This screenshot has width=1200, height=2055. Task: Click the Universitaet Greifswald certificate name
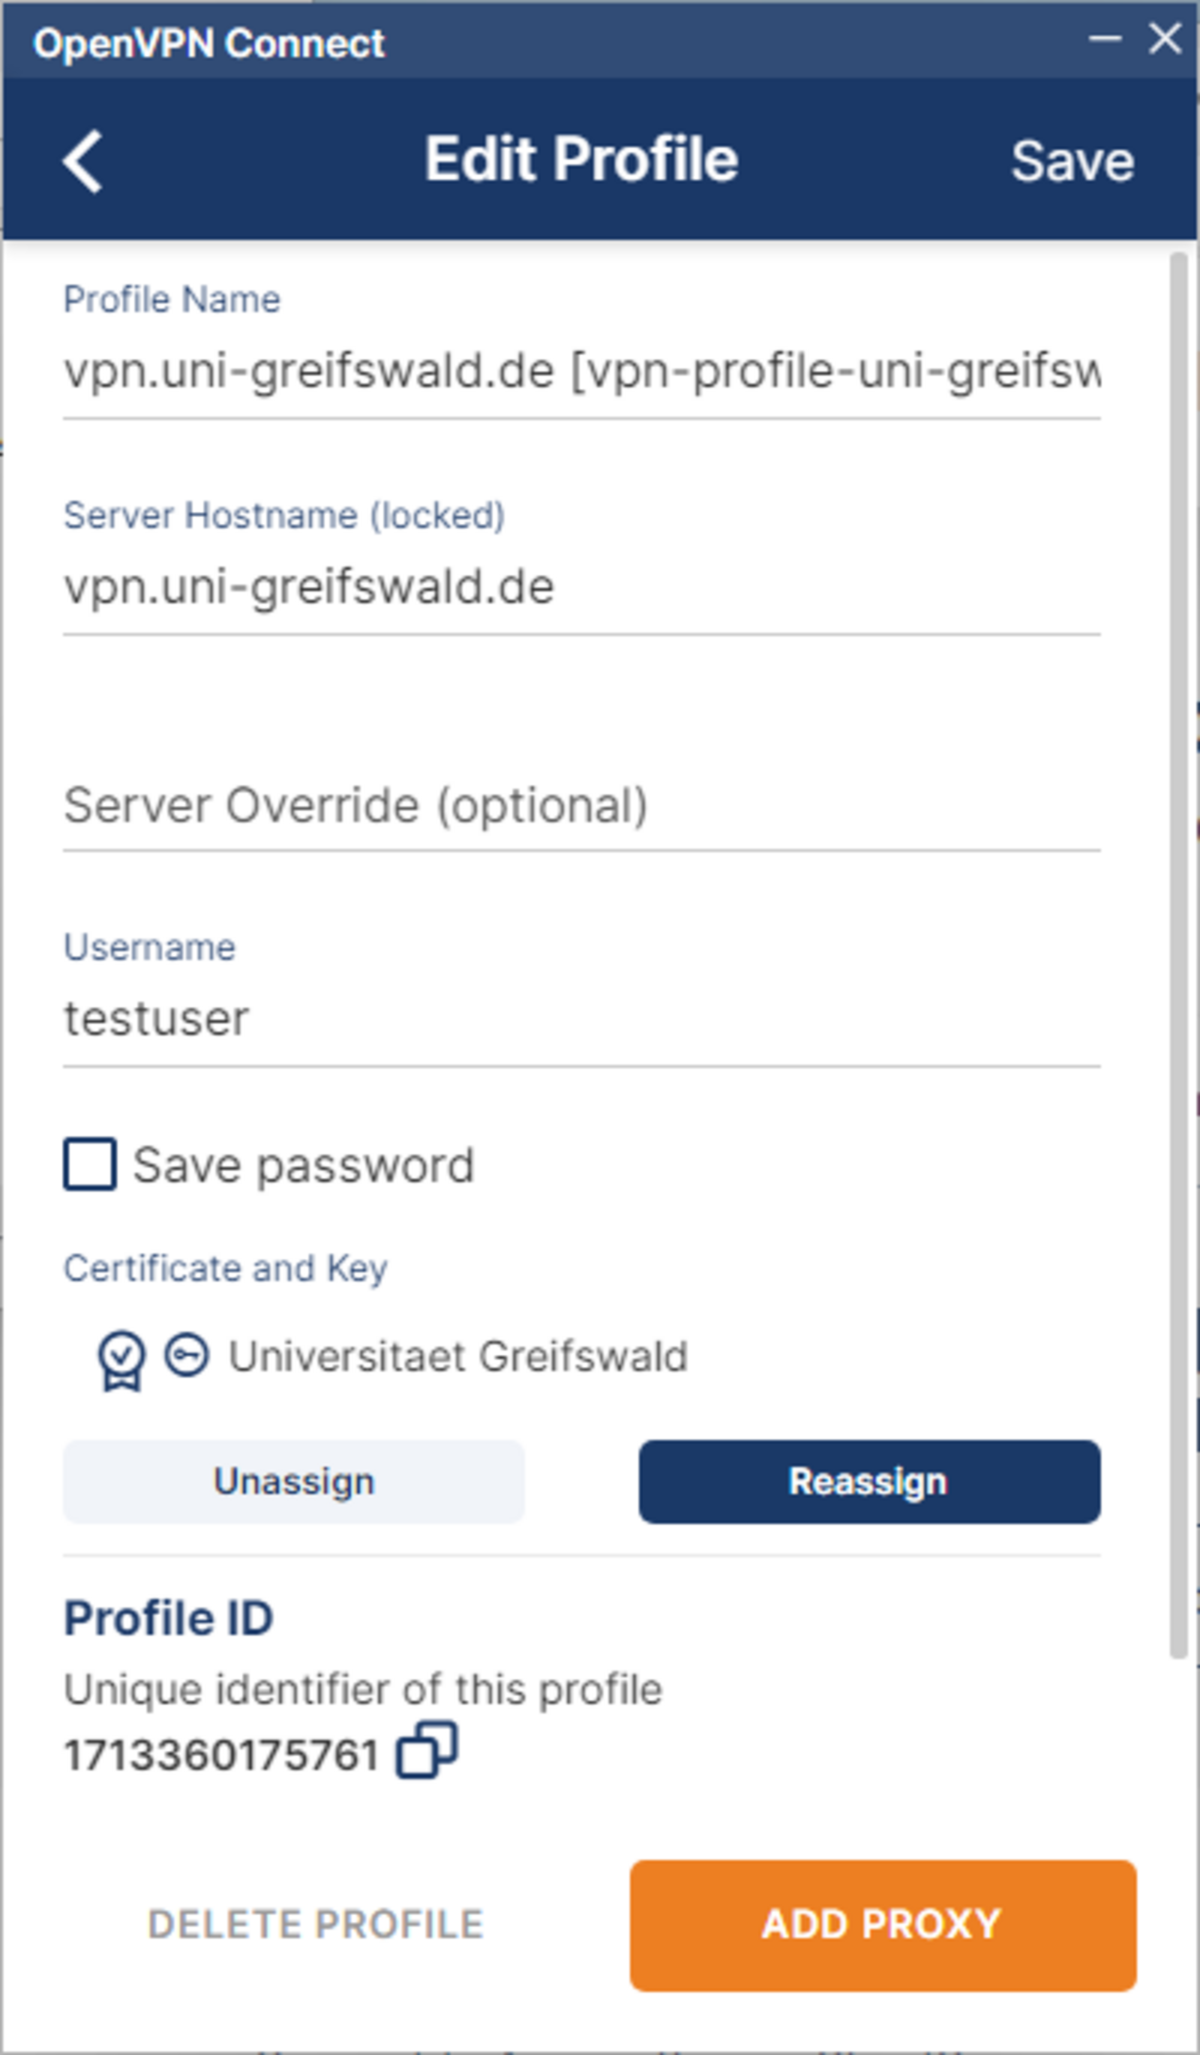click(x=458, y=1357)
